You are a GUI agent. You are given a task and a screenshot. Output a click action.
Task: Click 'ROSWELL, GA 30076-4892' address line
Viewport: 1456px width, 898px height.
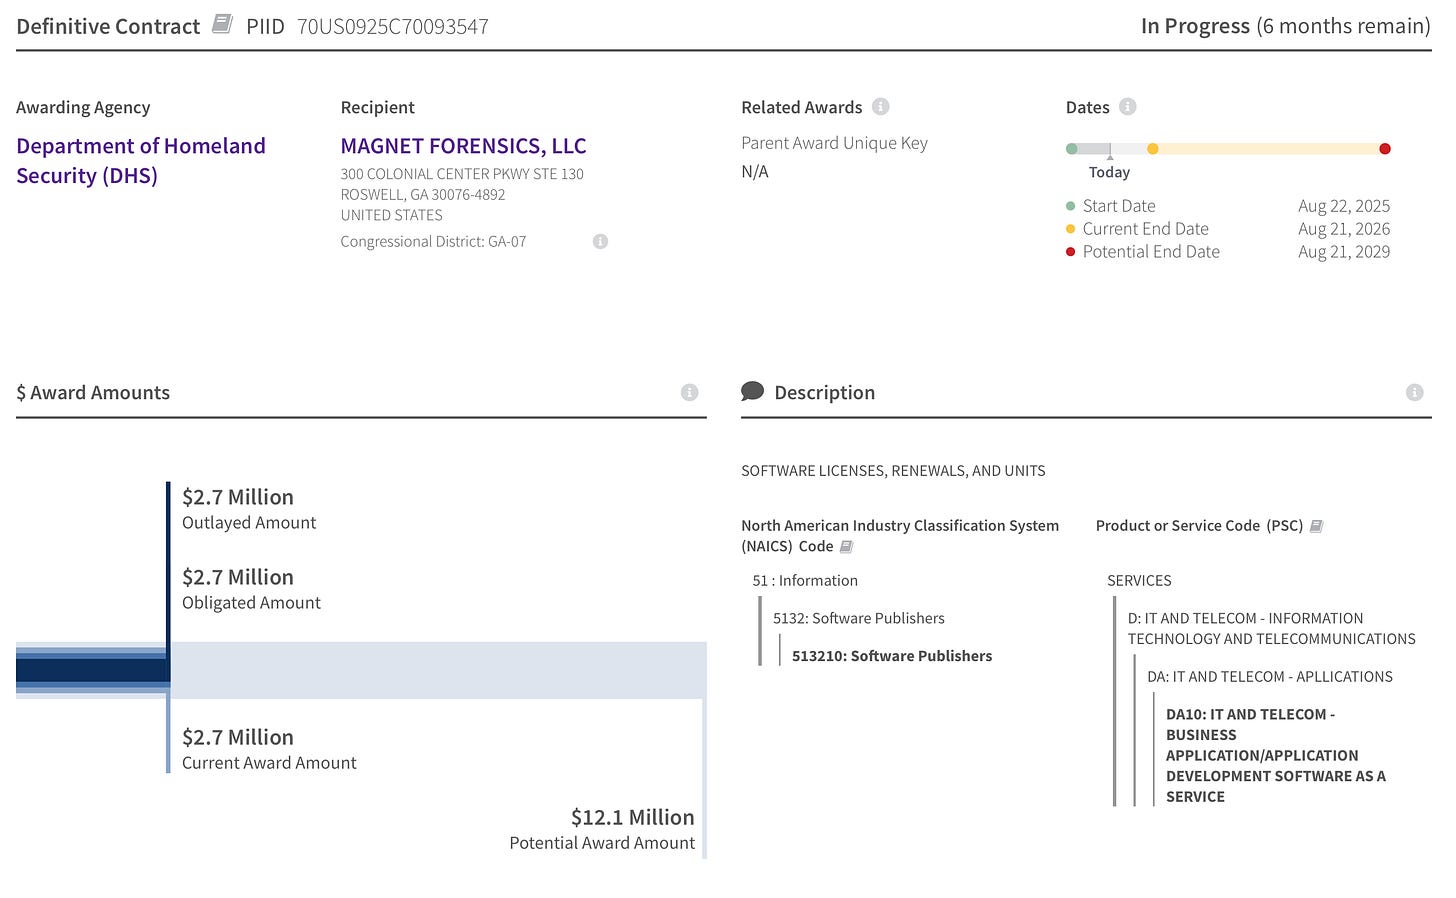click(422, 195)
